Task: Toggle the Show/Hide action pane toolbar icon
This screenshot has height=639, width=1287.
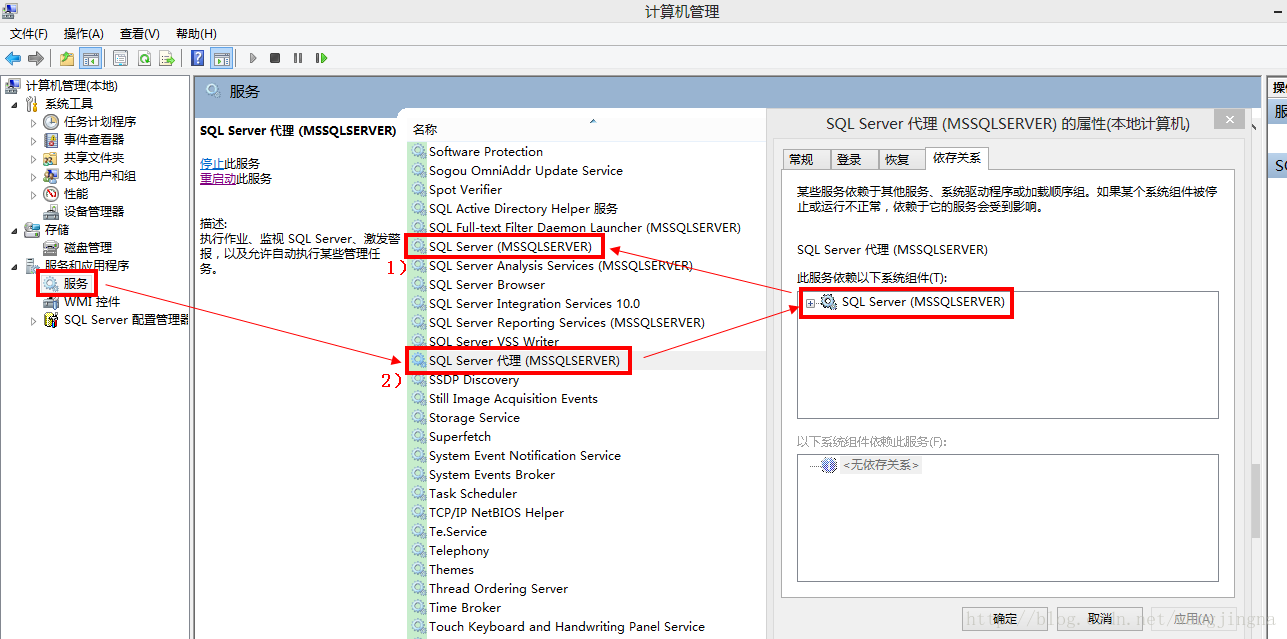Action: point(221,58)
